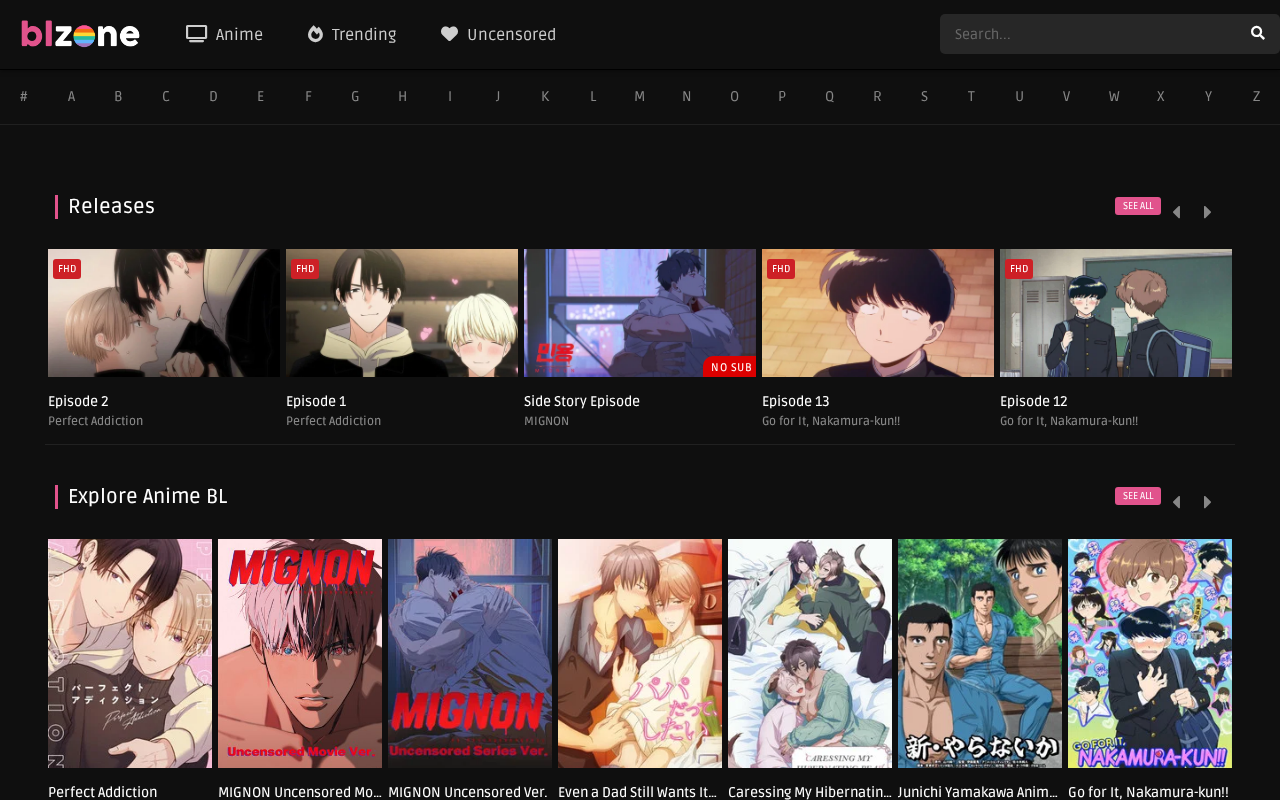
Task: Filter titles by letter Z
Action: [x=1256, y=97]
